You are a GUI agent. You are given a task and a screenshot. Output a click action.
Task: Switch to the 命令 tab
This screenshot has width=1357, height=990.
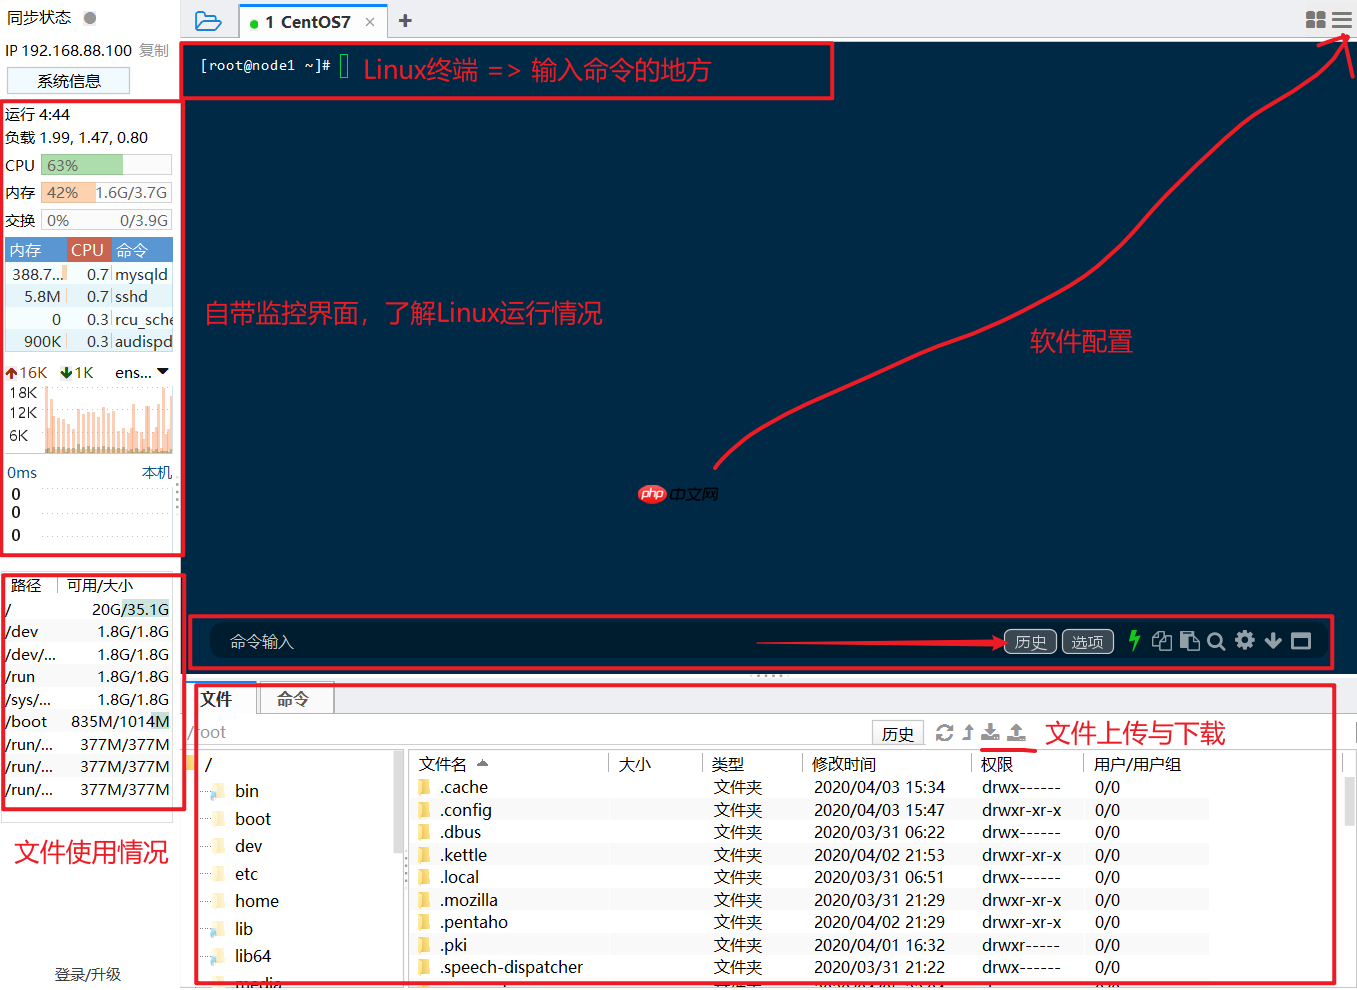click(x=295, y=699)
